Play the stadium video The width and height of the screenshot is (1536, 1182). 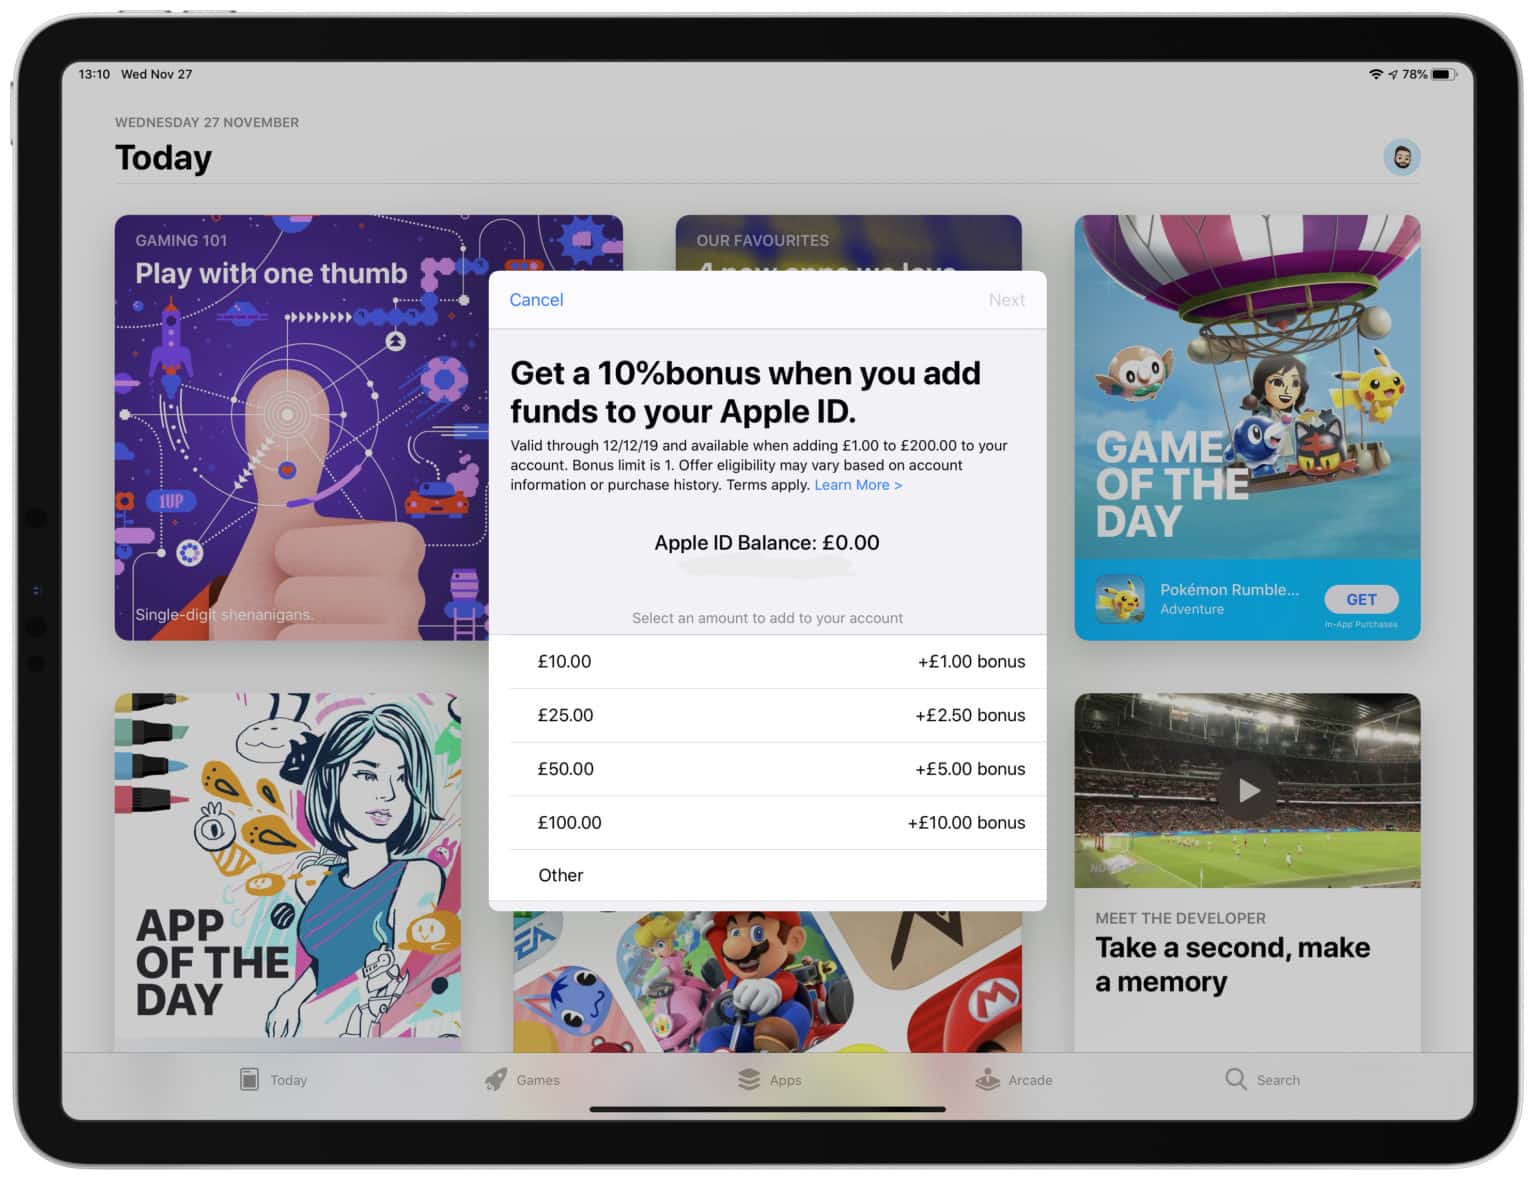coord(1247,790)
